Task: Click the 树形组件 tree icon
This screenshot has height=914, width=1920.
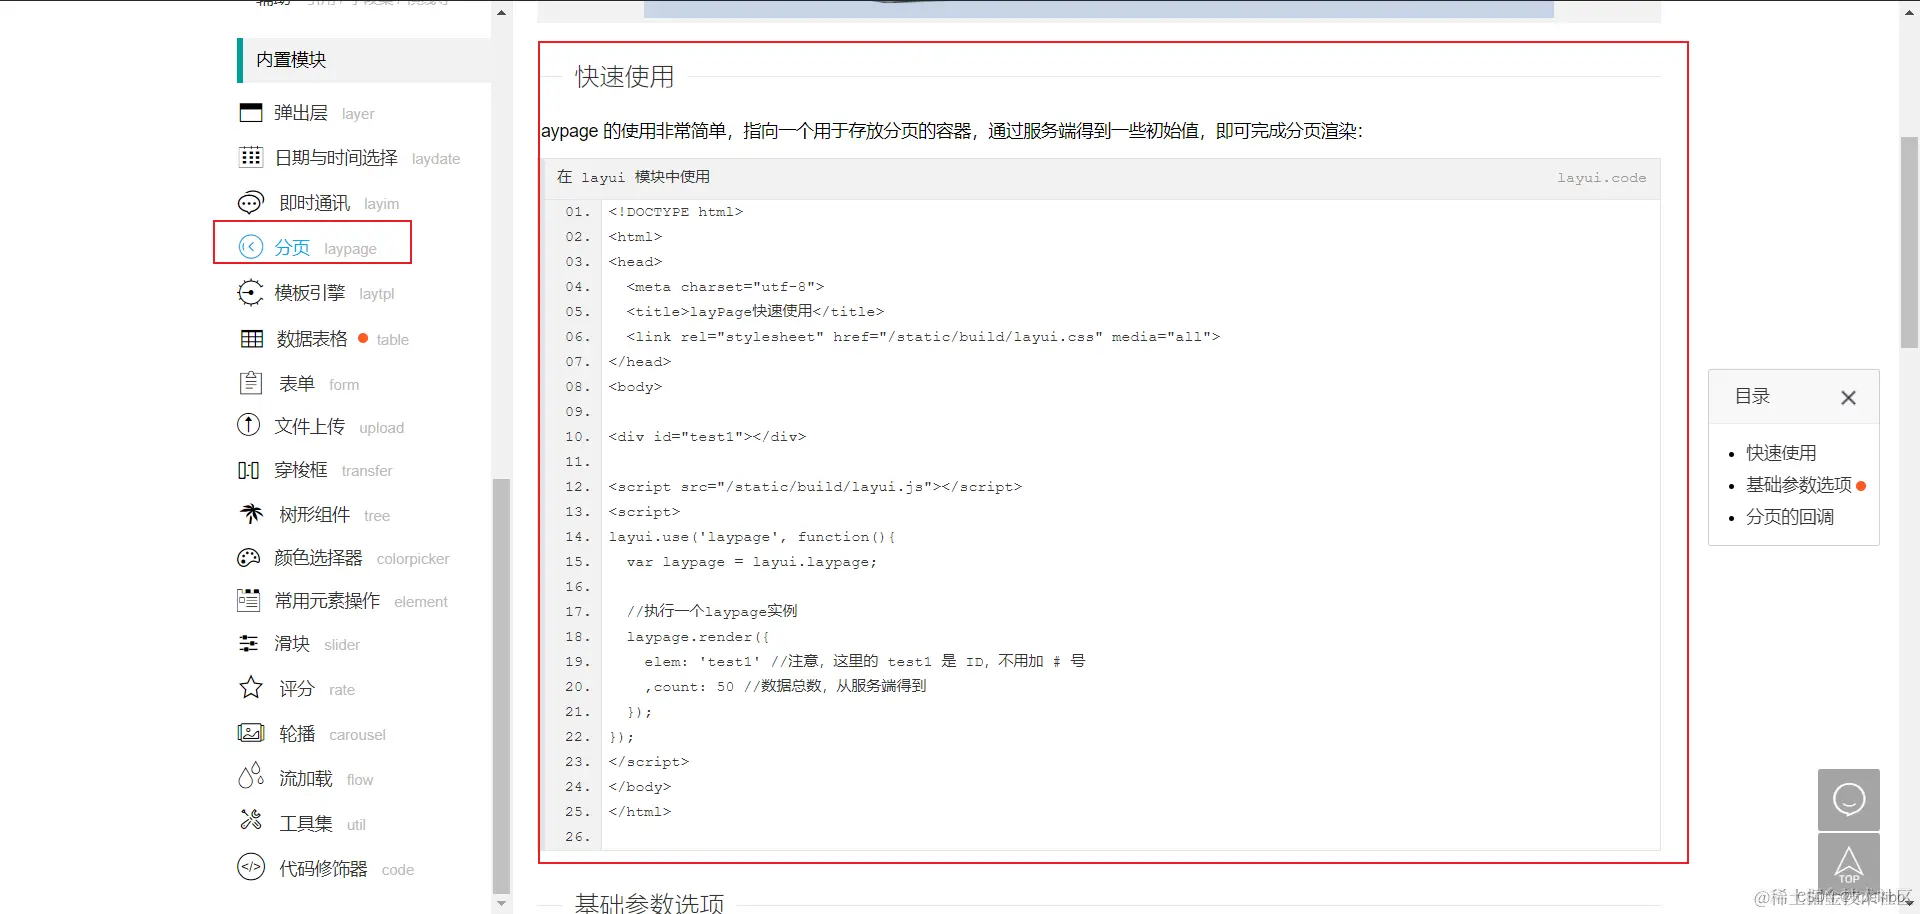Action: tap(251, 513)
